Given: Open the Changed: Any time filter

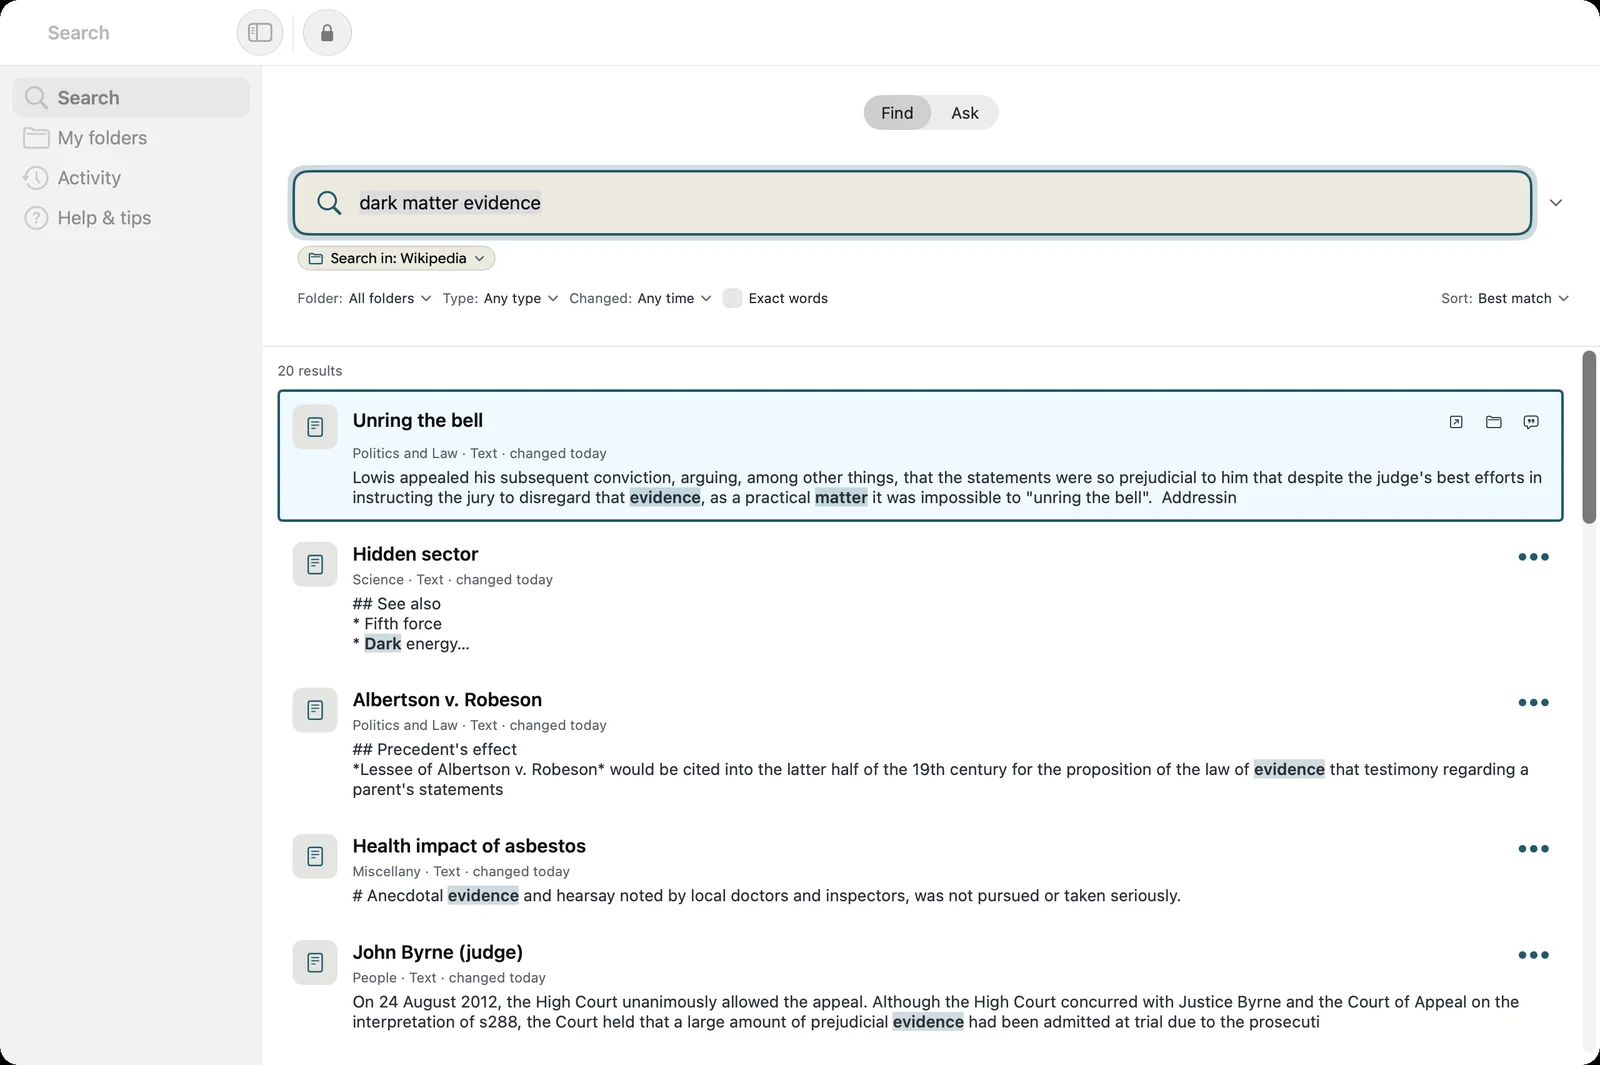Looking at the screenshot, I should point(640,298).
